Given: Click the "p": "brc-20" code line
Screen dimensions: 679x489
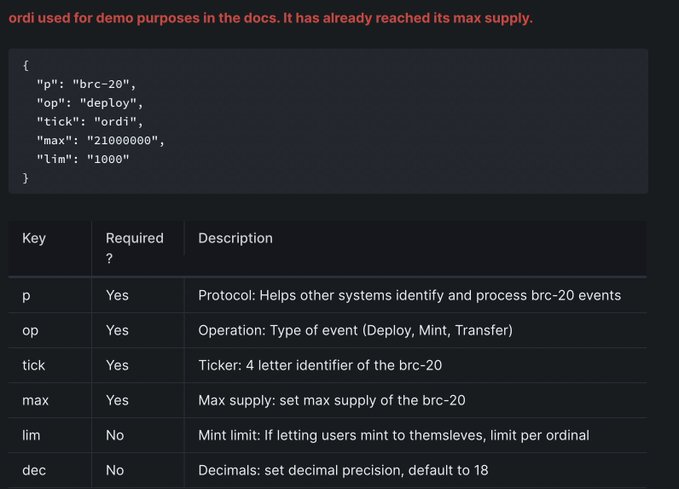Looking at the screenshot, I should tap(86, 84).
